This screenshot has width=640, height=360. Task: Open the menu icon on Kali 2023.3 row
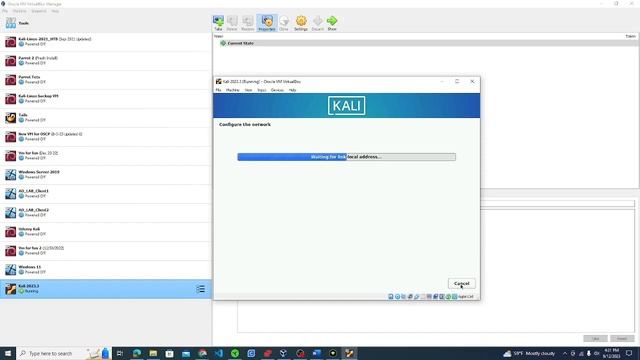[200, 289]
